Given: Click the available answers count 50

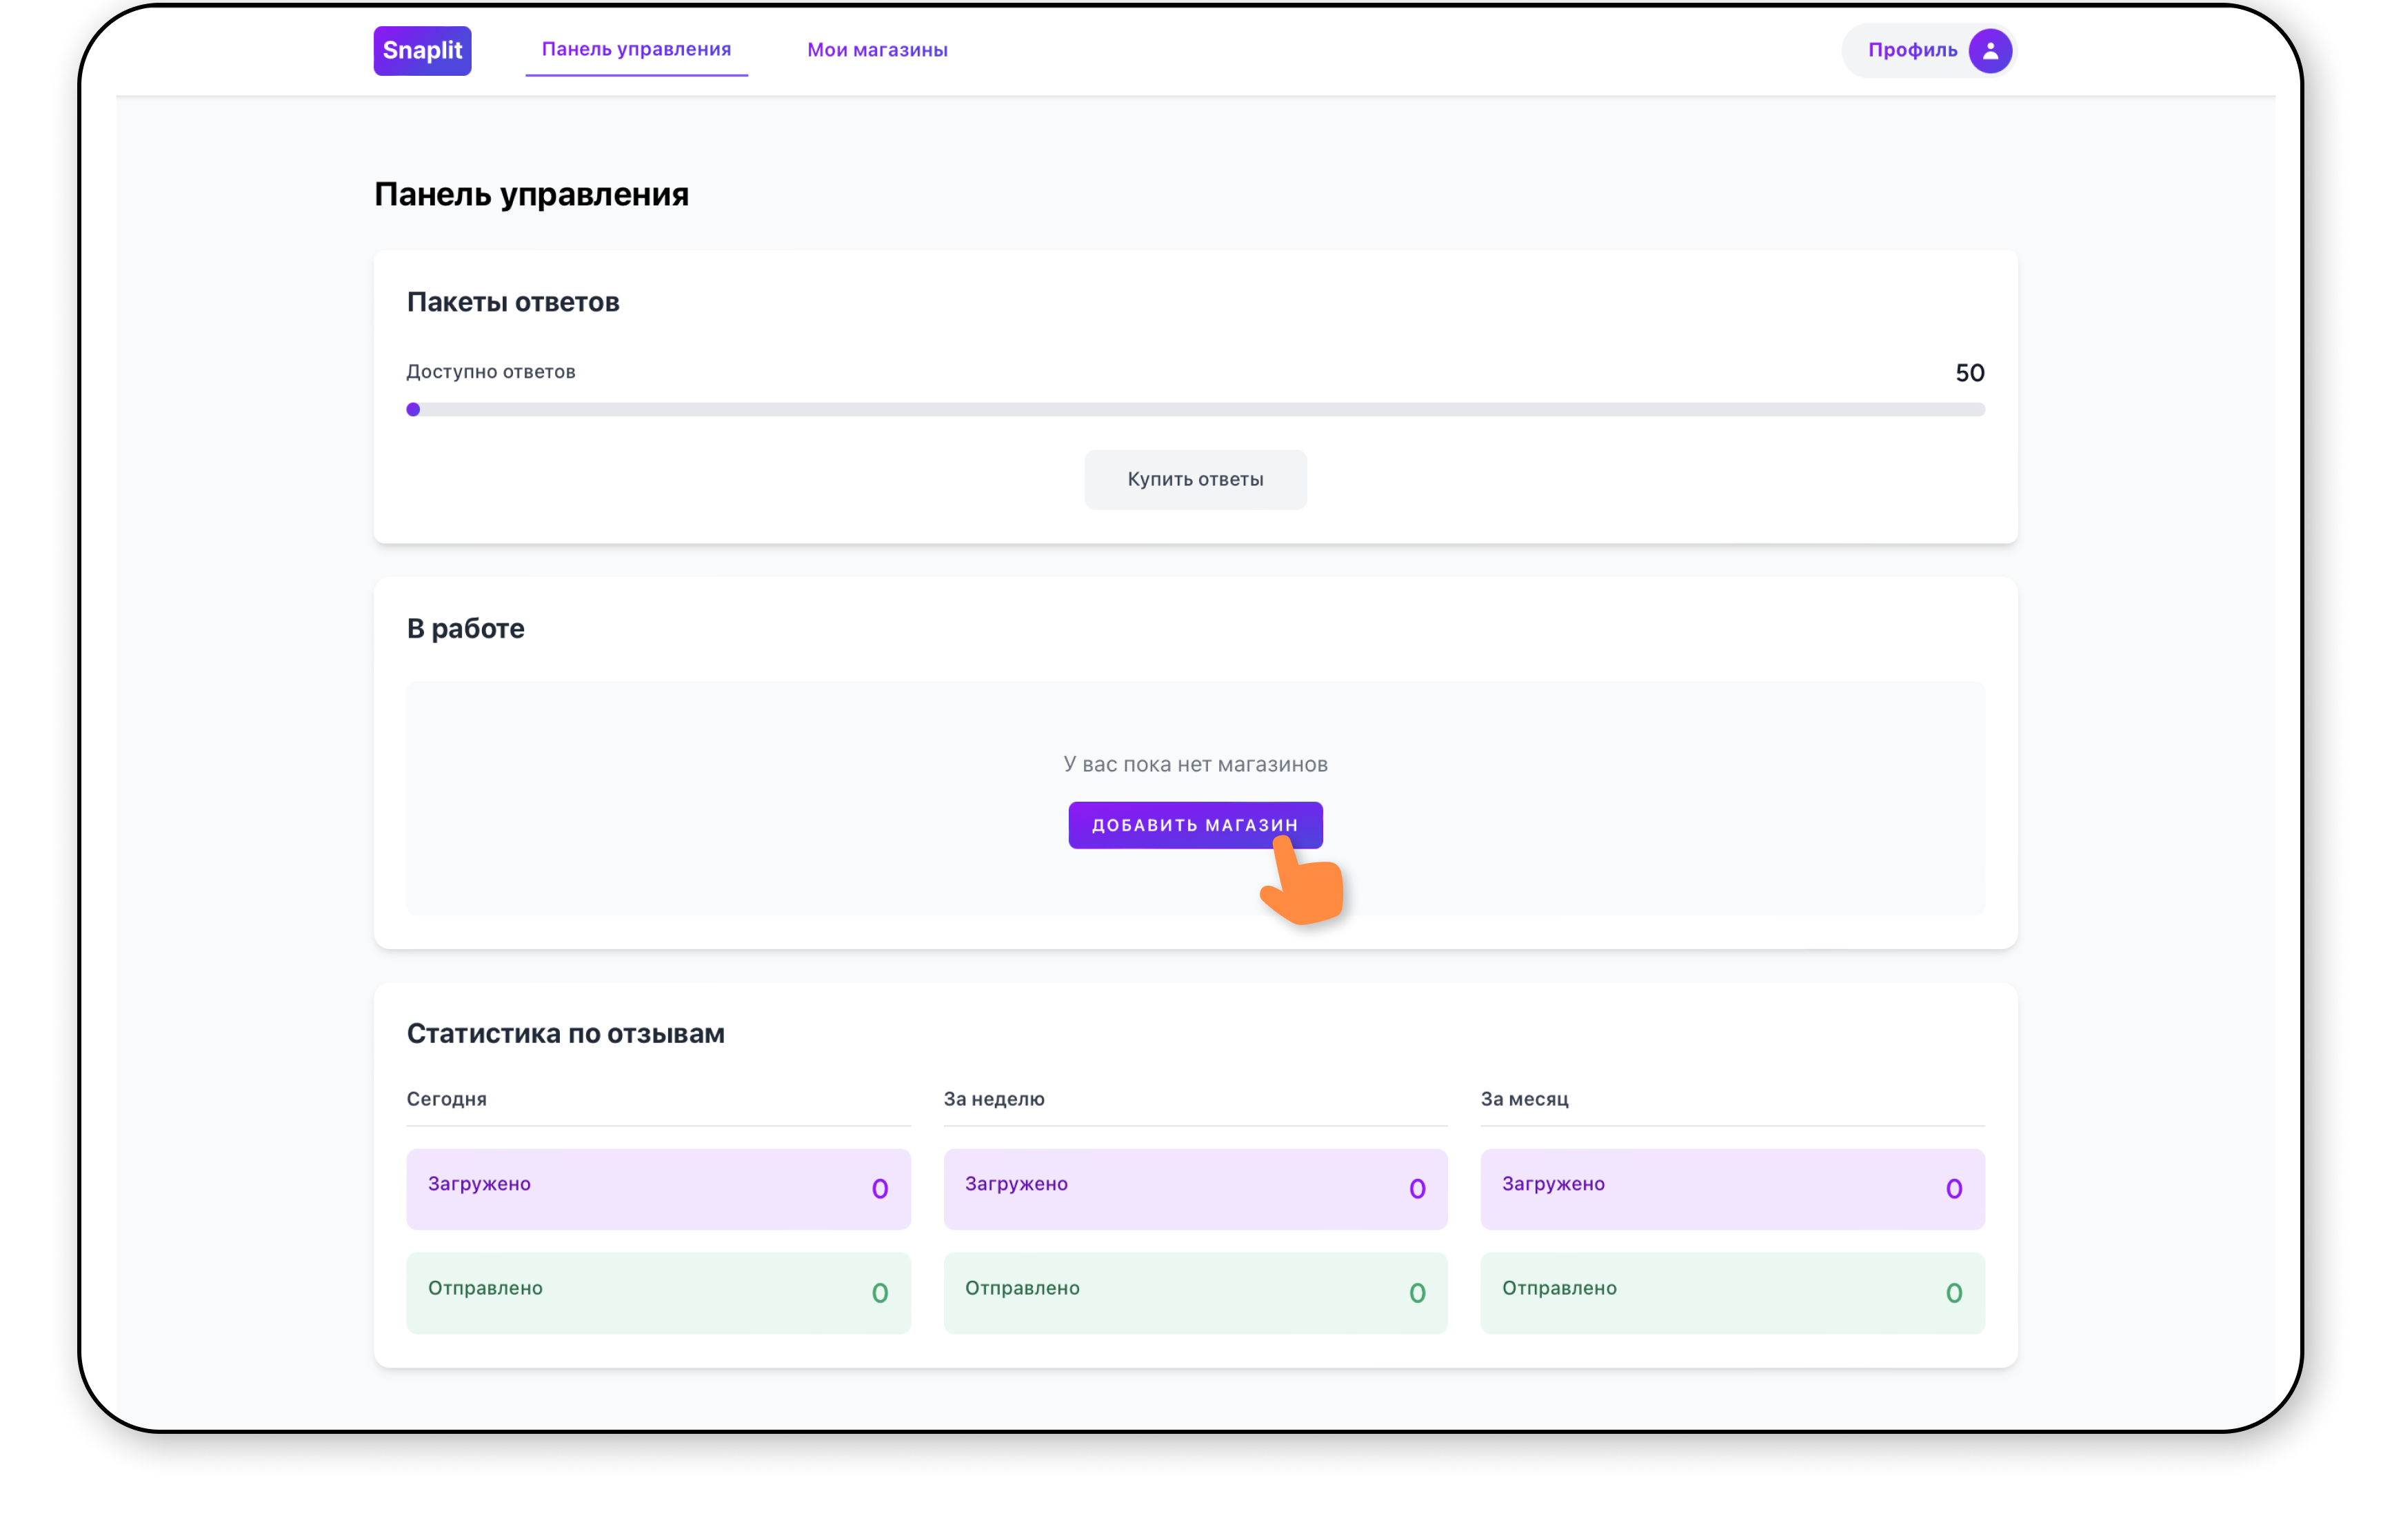Looking at the screenshot, I should pyautogui.click(x=1969, y=373).
